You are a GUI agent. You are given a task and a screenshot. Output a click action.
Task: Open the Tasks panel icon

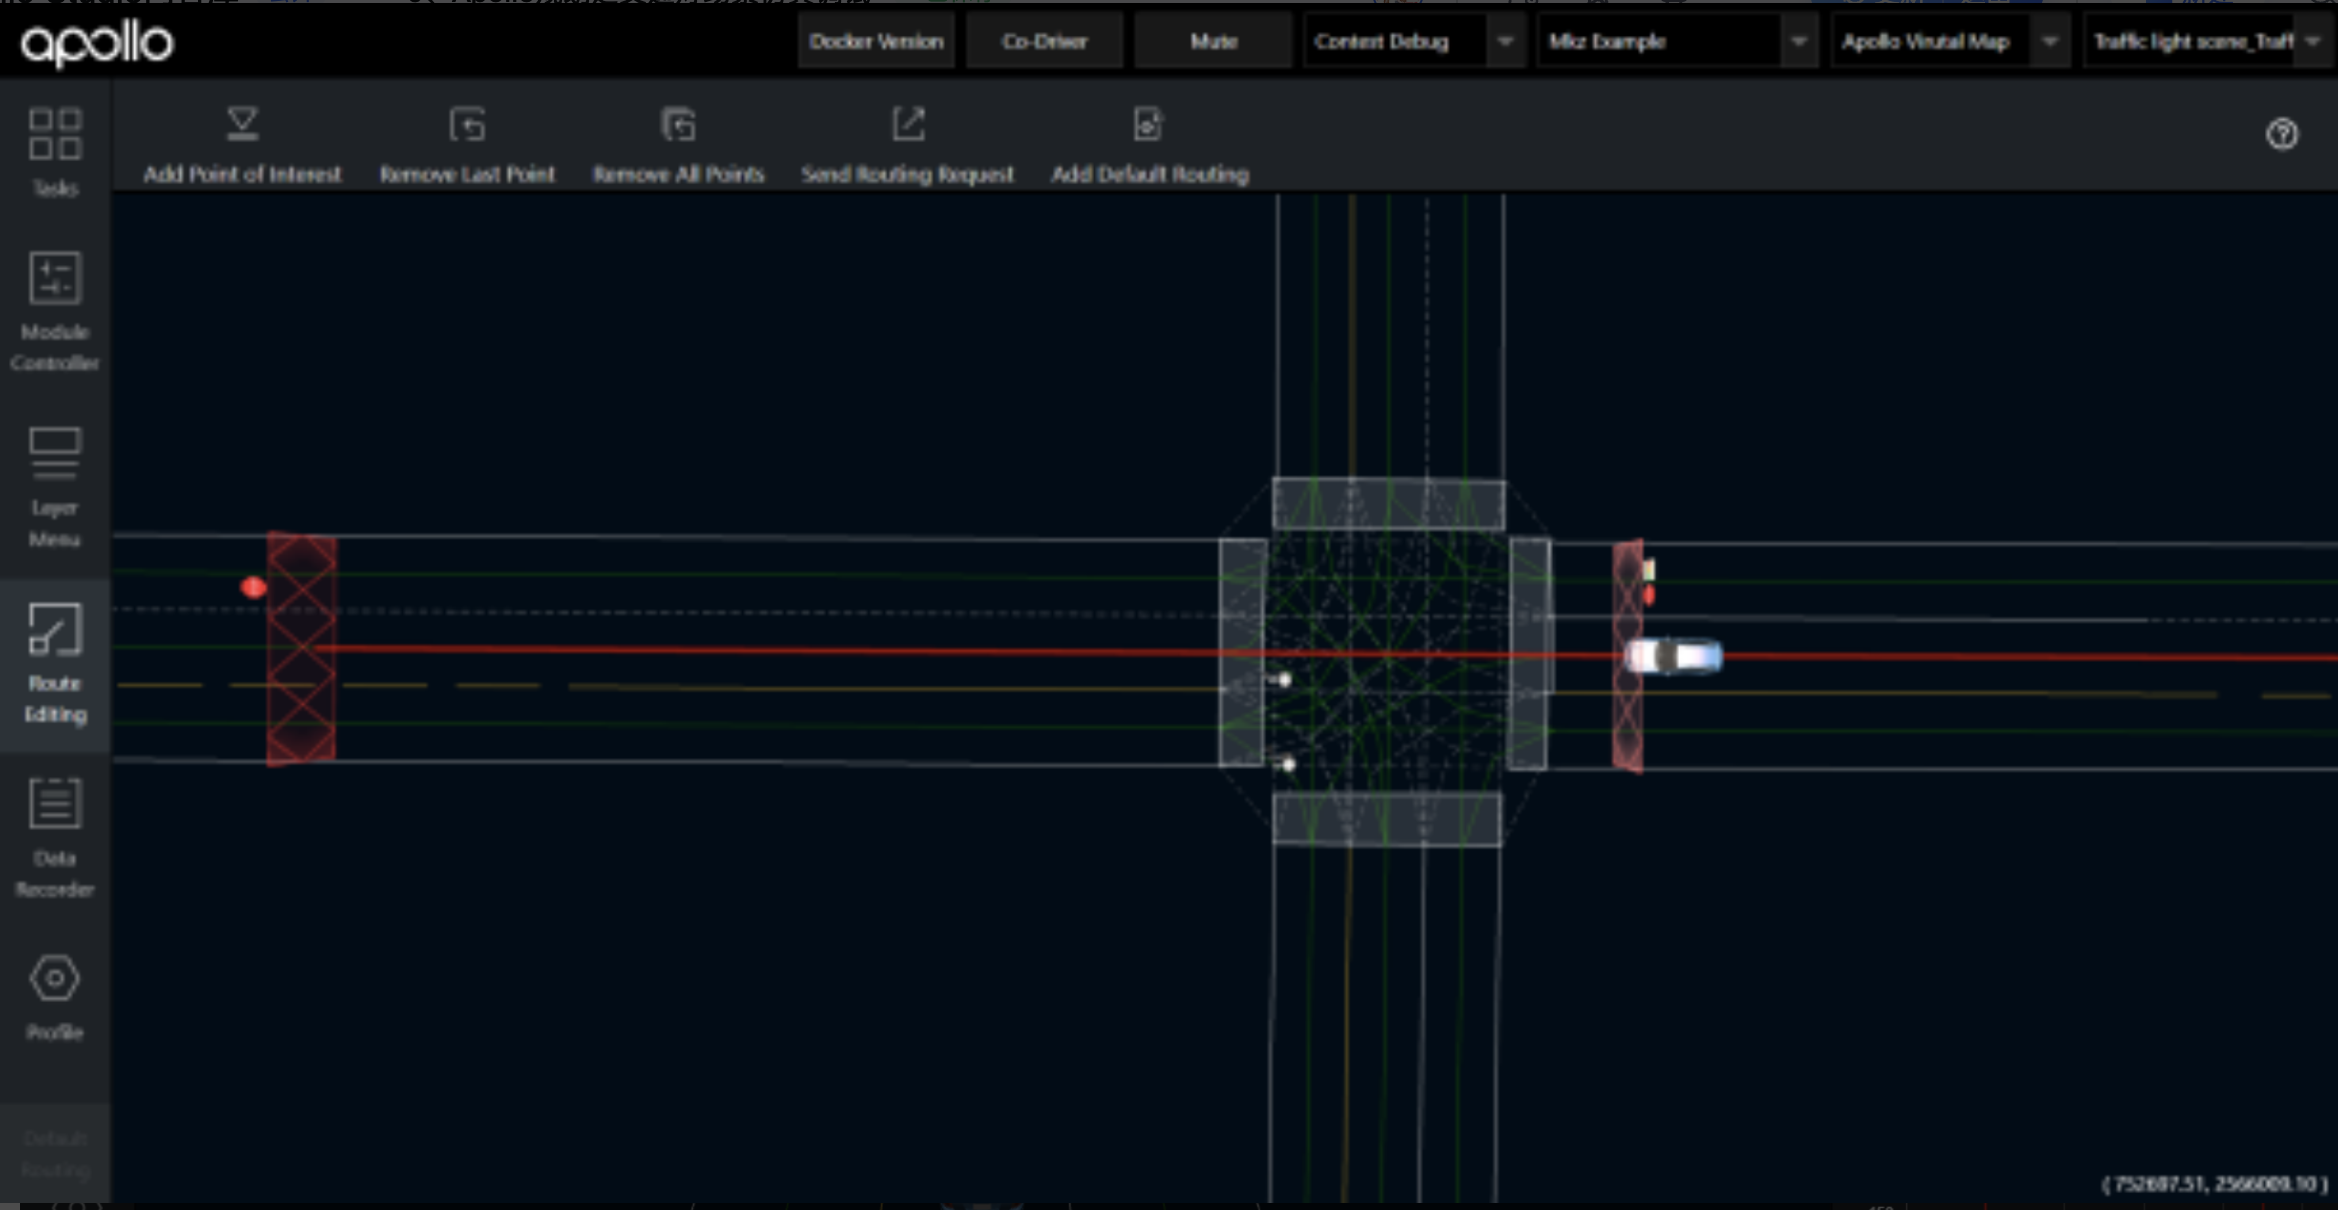point(55,136)
